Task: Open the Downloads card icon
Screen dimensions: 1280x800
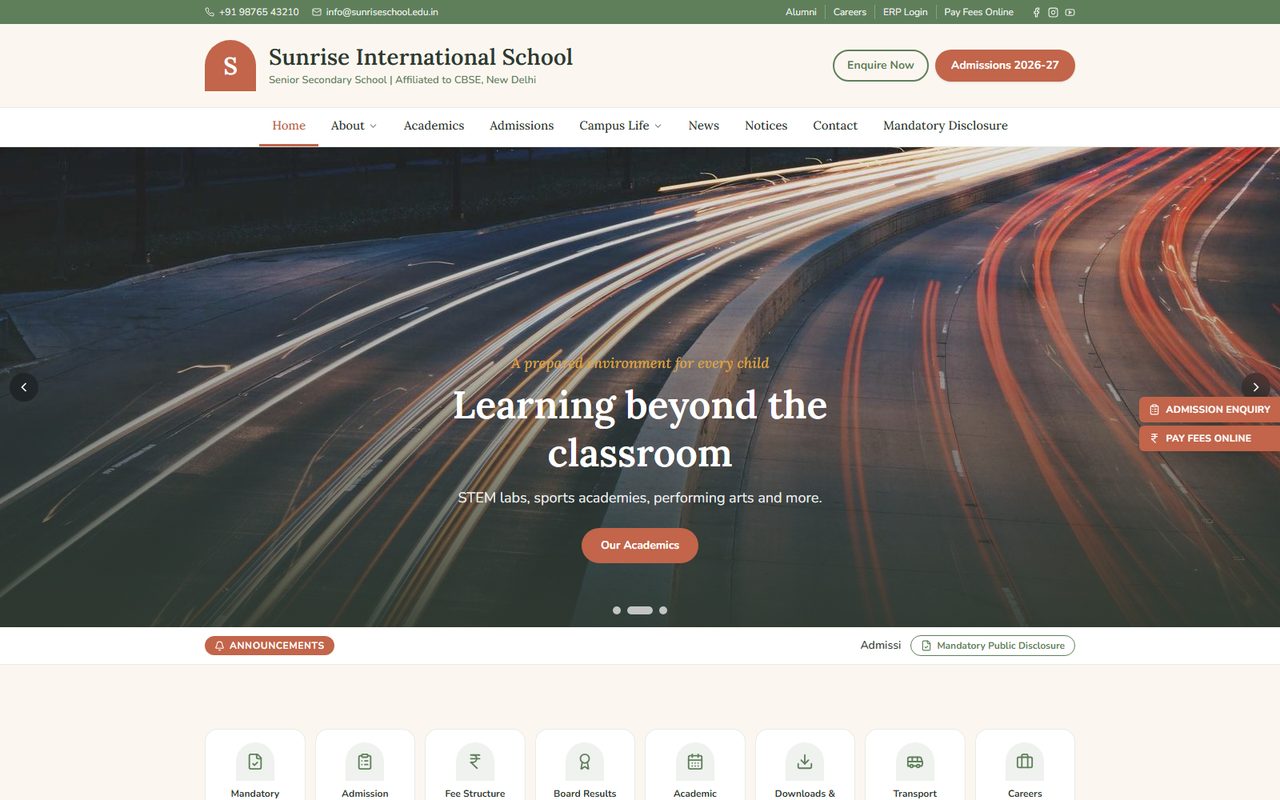Action: coord(805,762)
